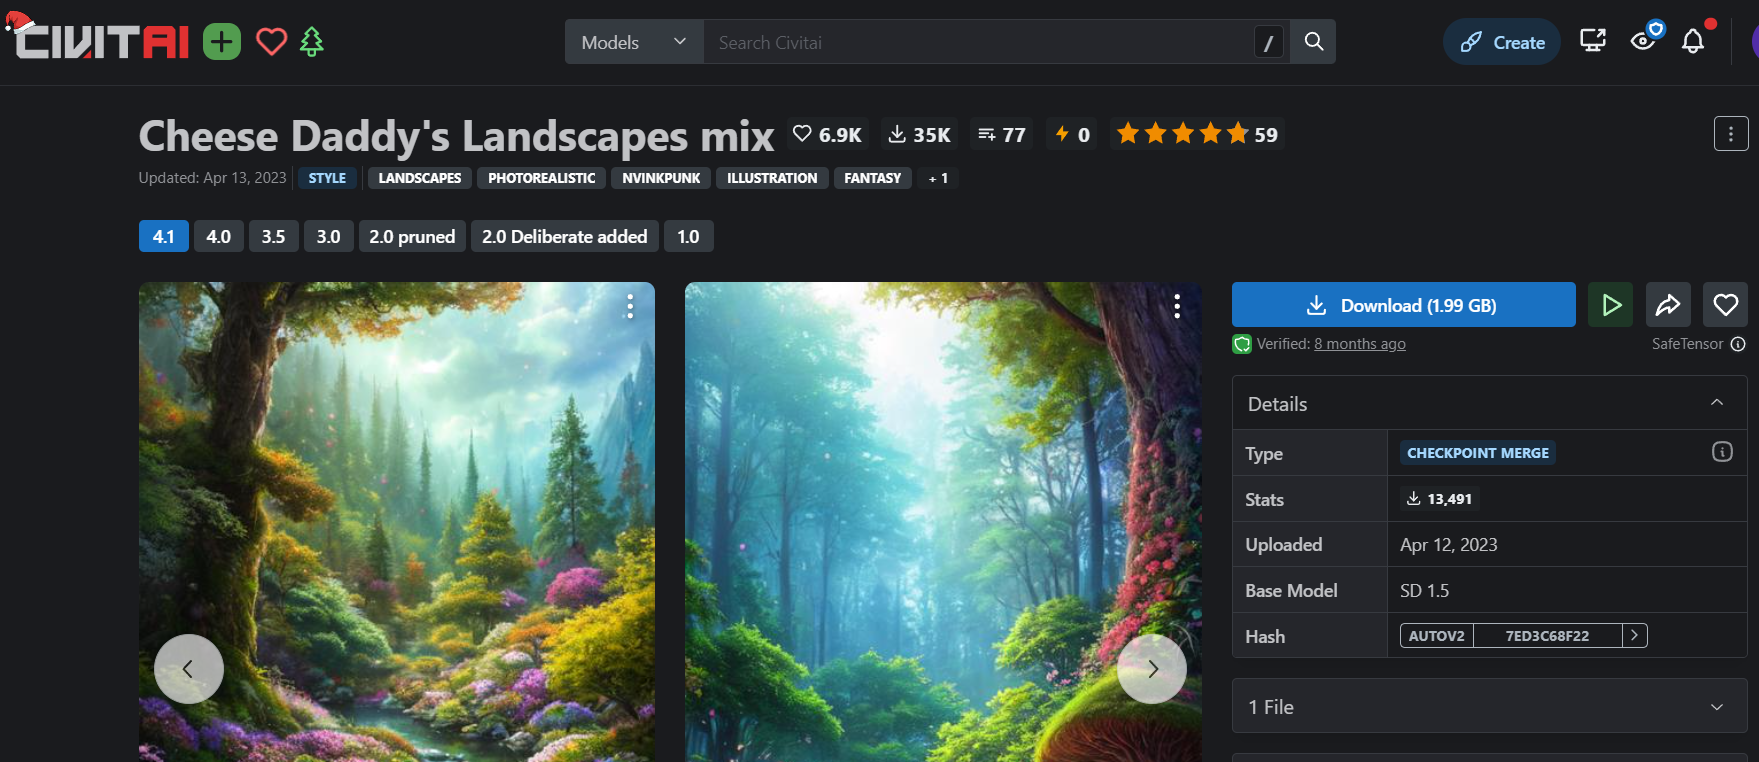
Task: Expand the 1 File section
Action: tap(1489, 707)
